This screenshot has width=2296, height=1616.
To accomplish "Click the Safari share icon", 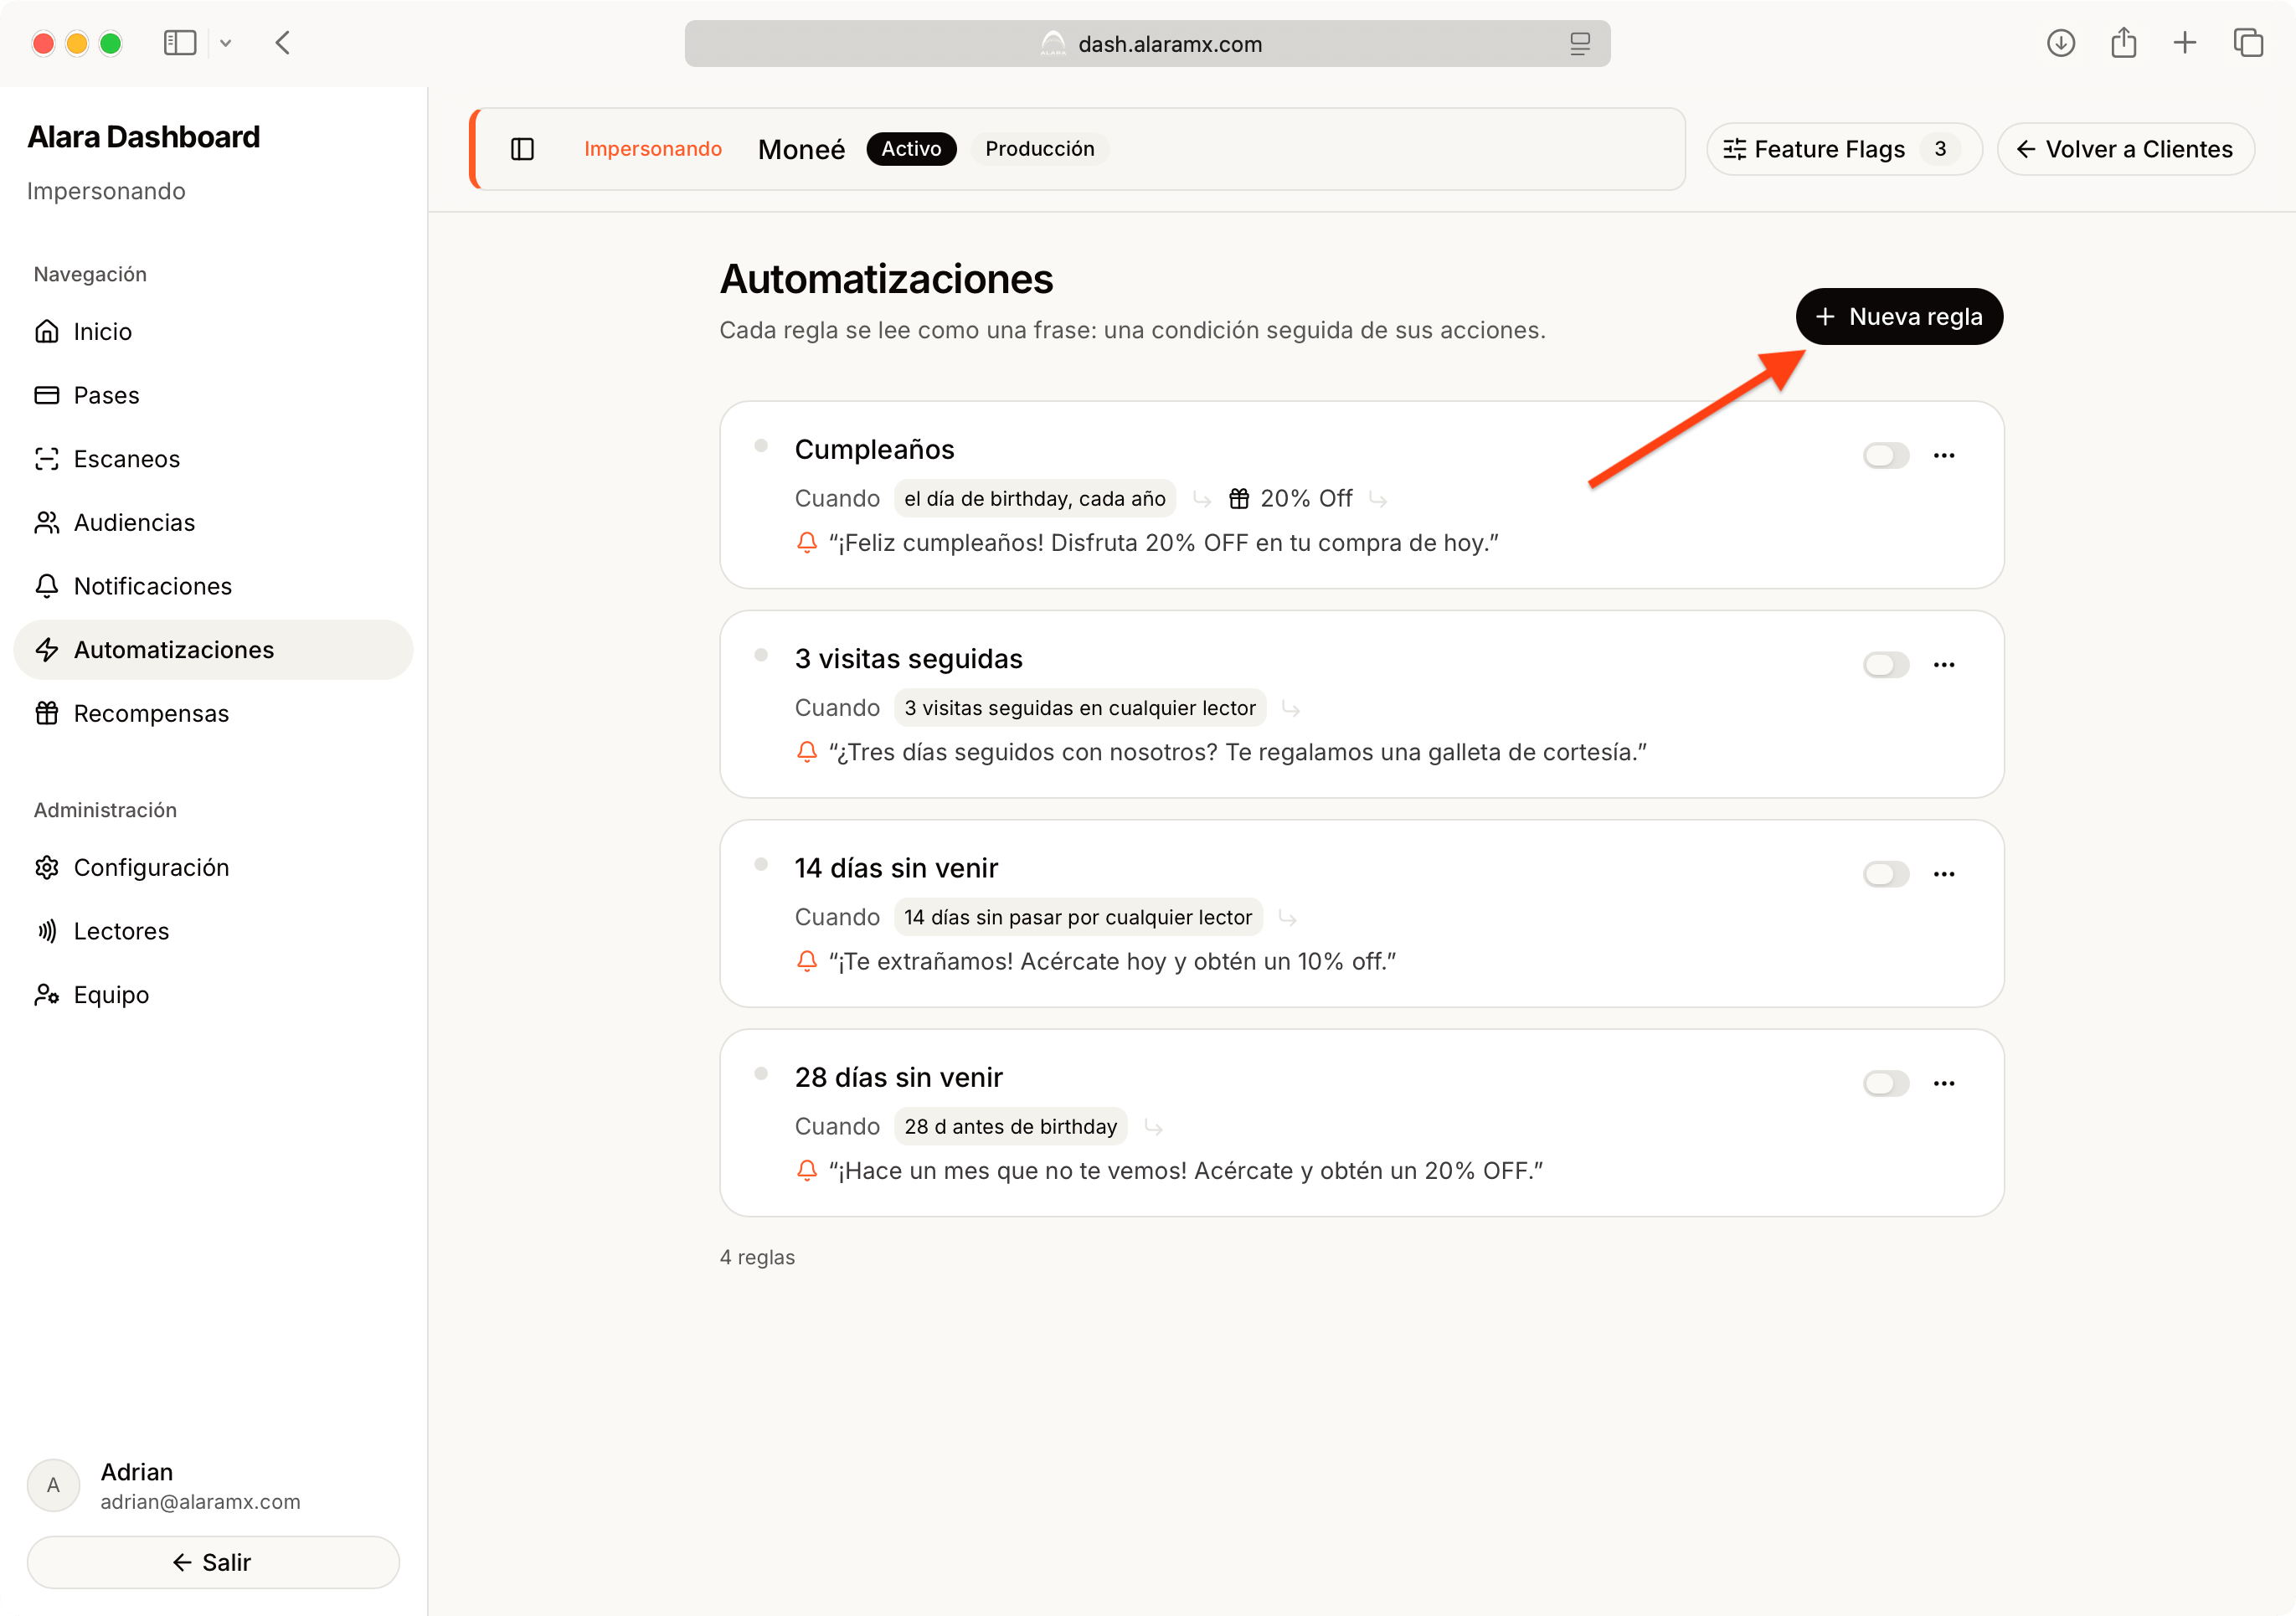I will 2124,43.
